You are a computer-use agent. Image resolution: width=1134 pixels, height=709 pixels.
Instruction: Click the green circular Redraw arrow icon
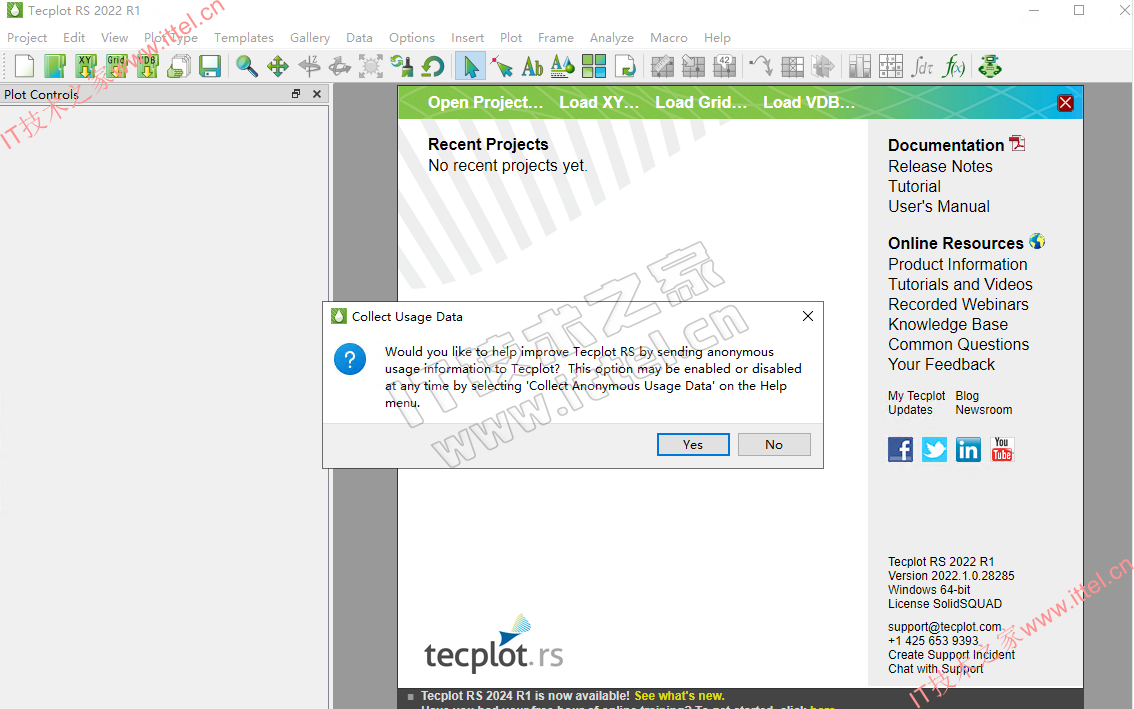coord(432,67)
